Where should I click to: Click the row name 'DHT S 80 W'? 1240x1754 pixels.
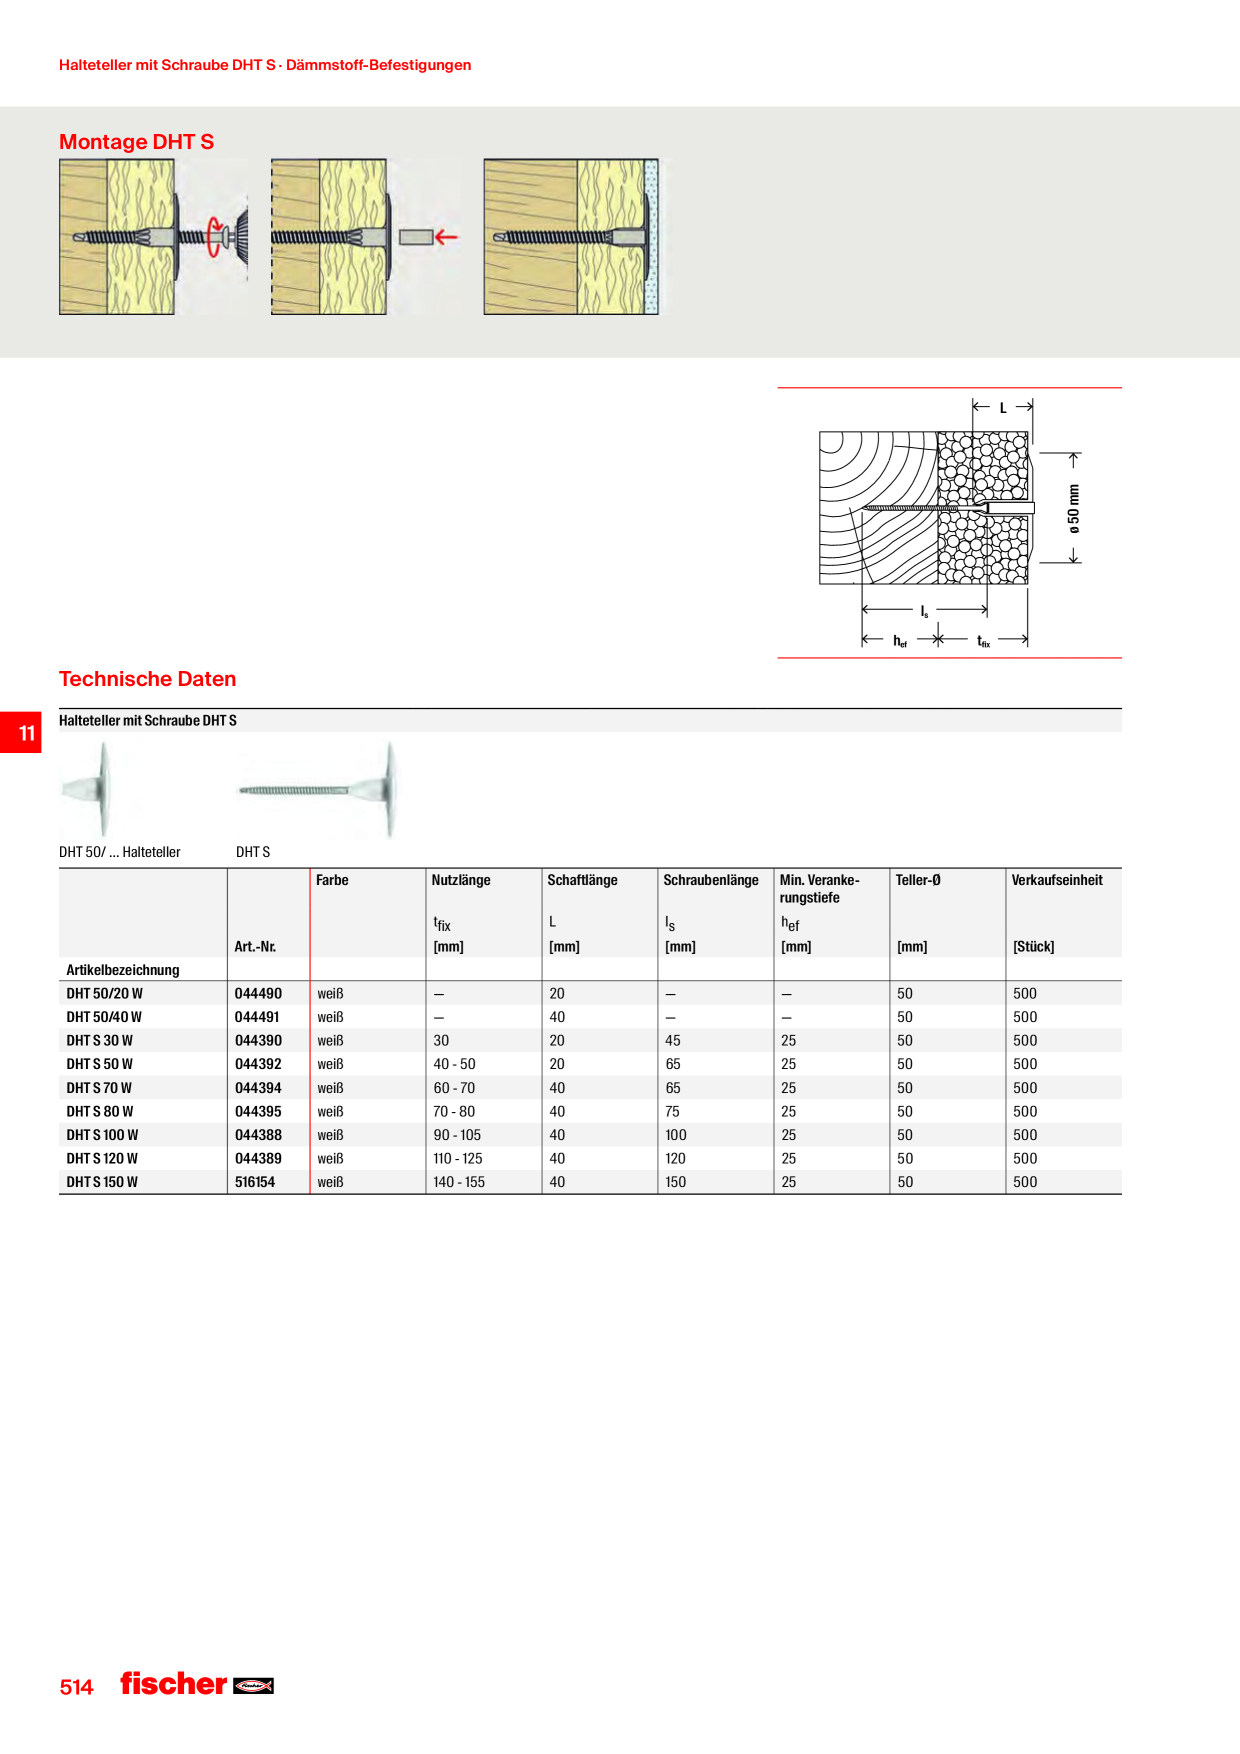[x=100, y=1111]
